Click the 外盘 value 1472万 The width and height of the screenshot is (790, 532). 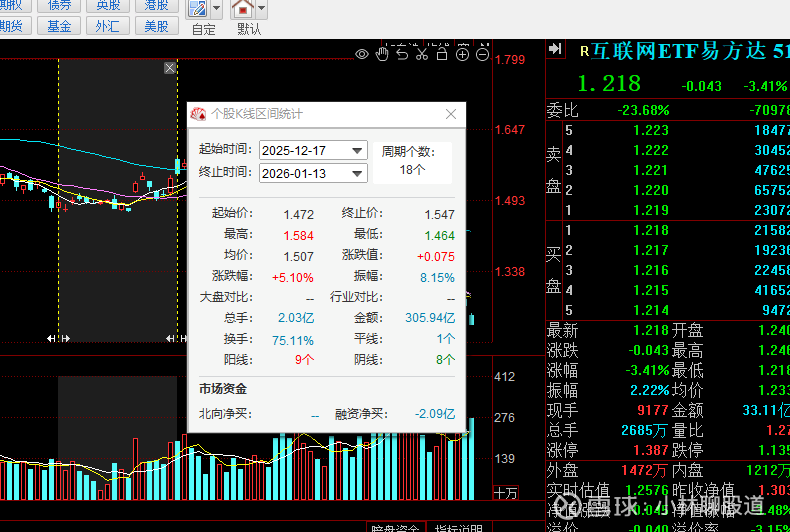point(645,471)
